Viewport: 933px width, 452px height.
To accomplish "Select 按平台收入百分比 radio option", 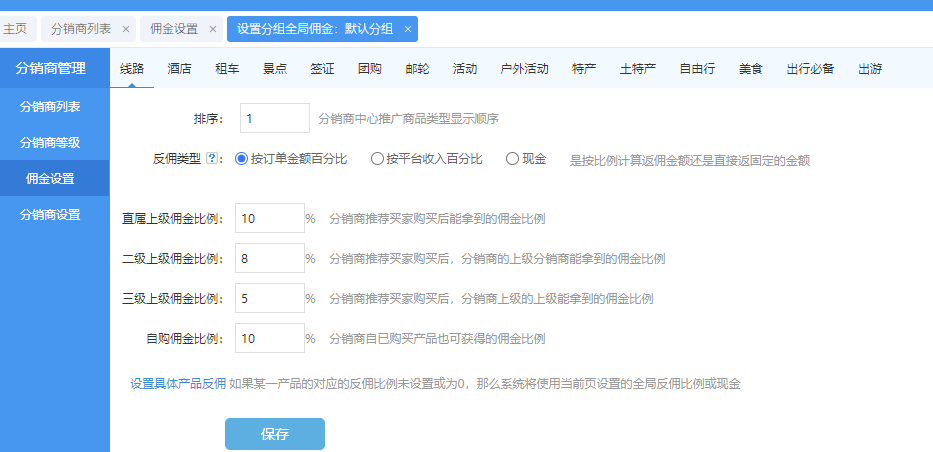I will (x=377, y=159).
